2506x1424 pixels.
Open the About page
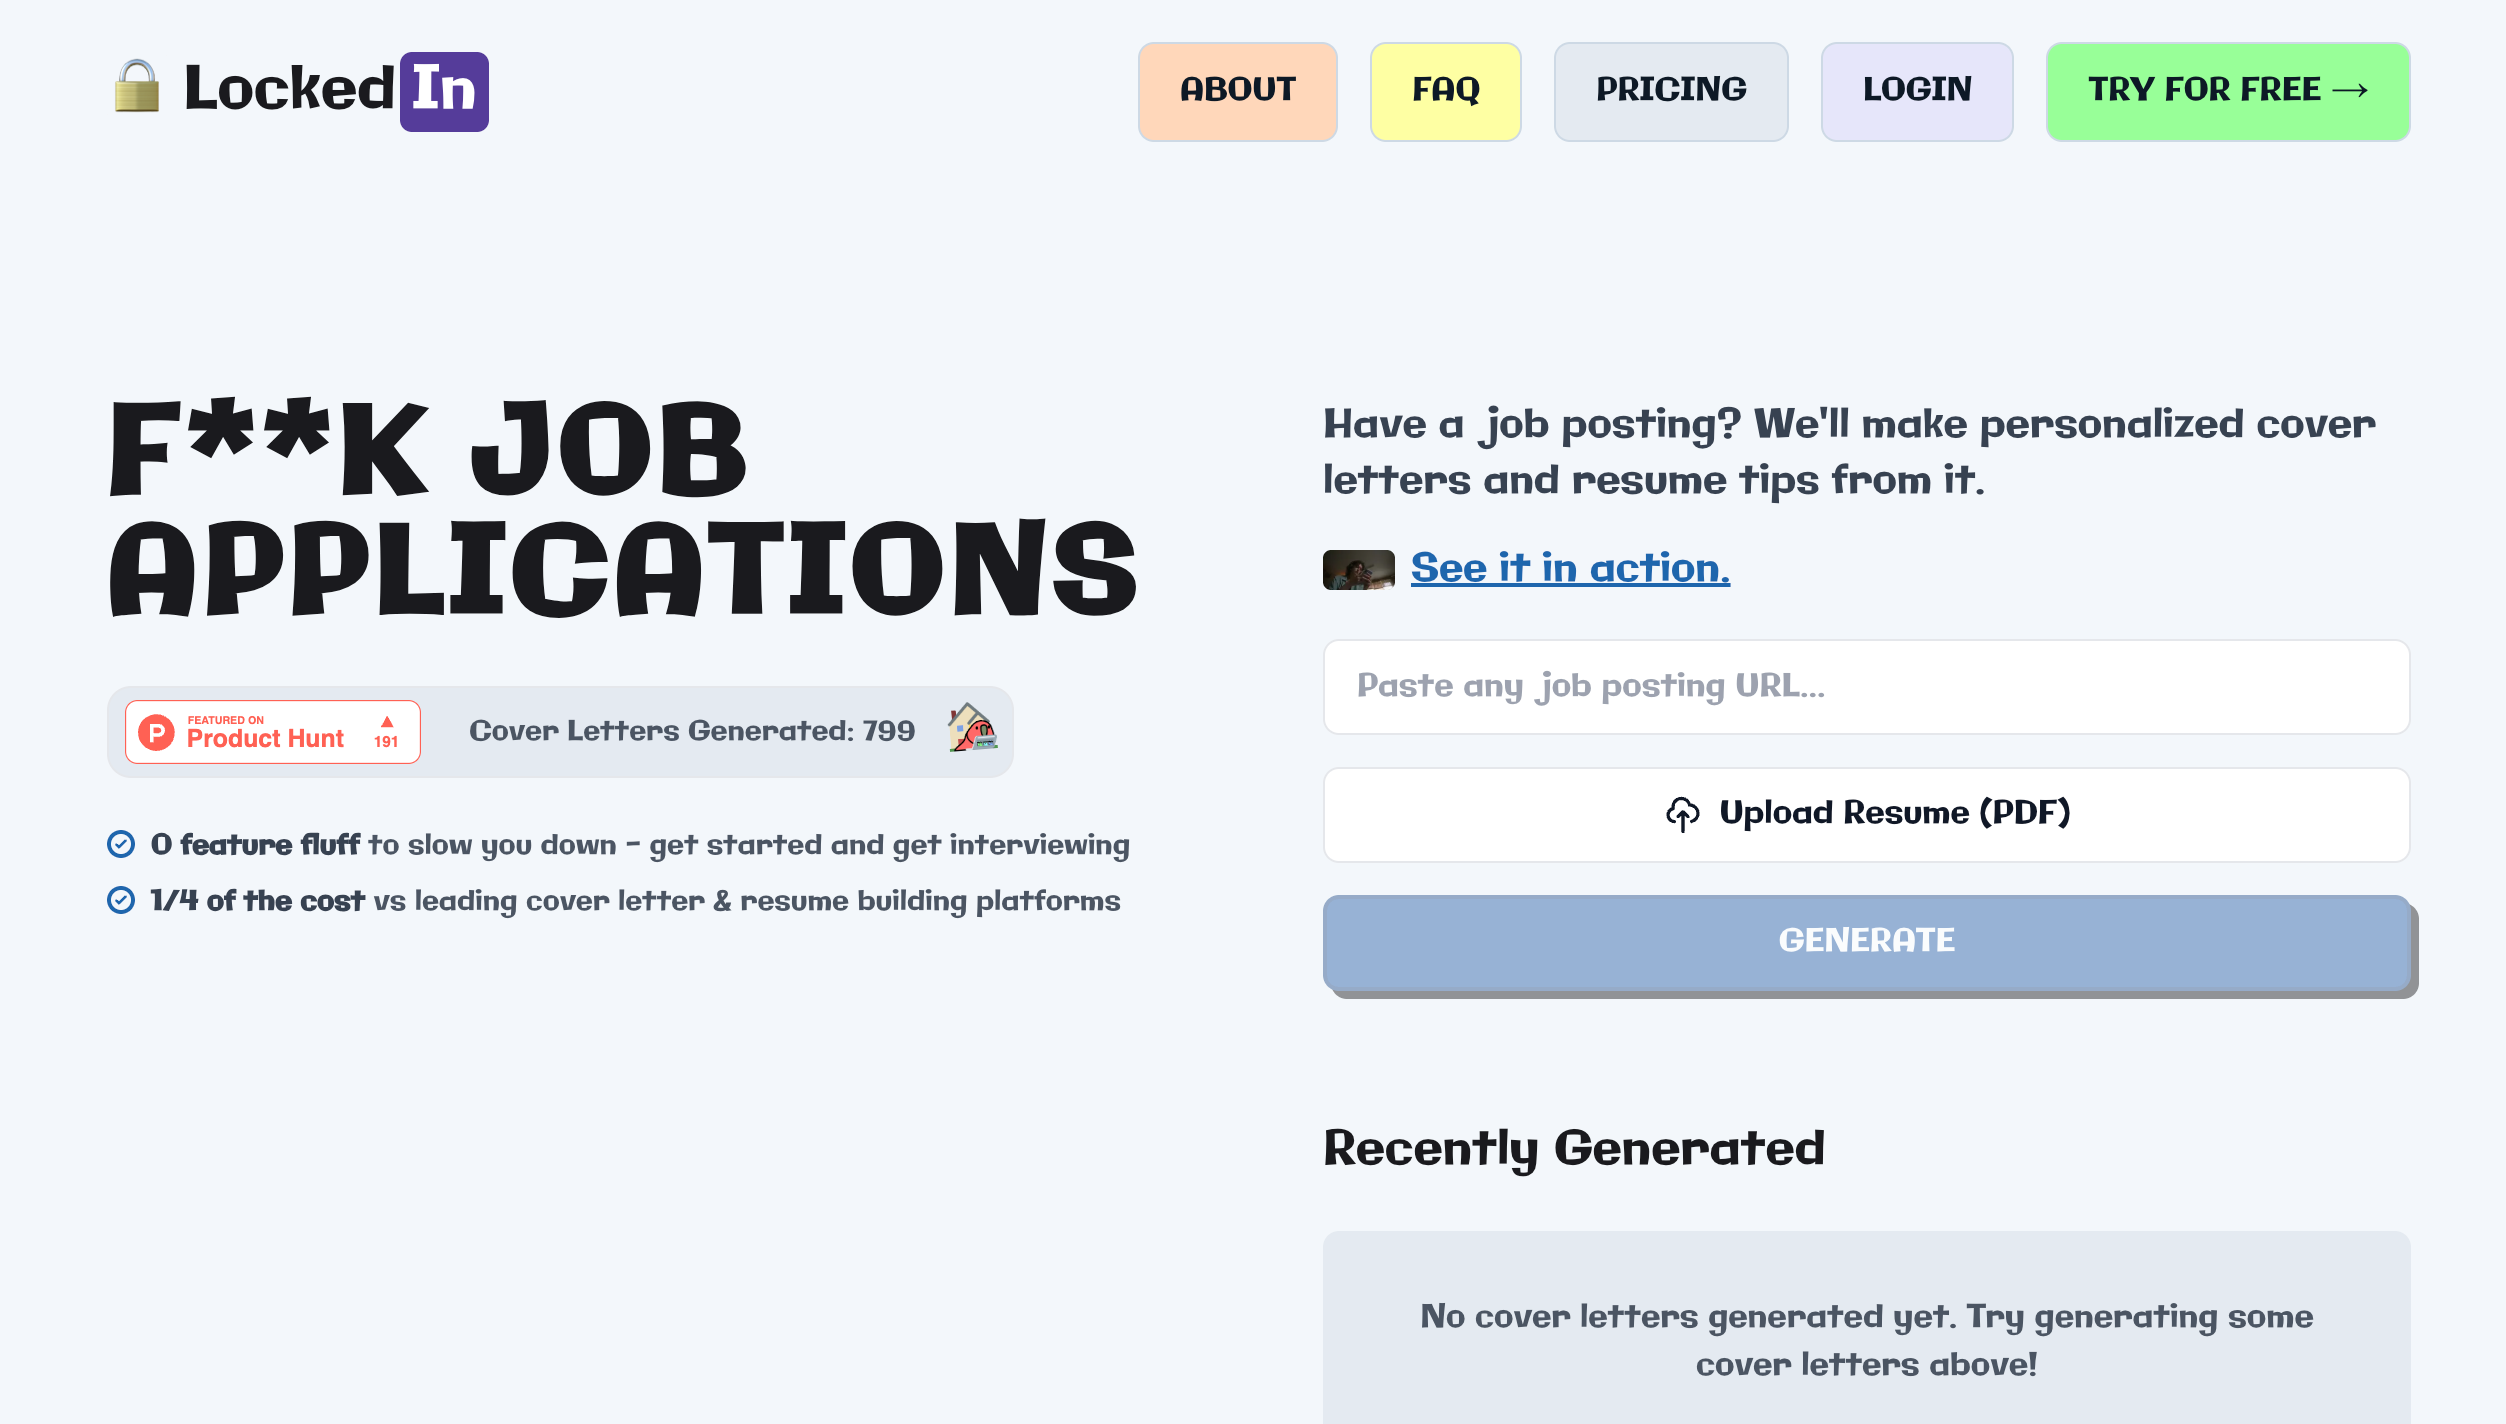1237,91
